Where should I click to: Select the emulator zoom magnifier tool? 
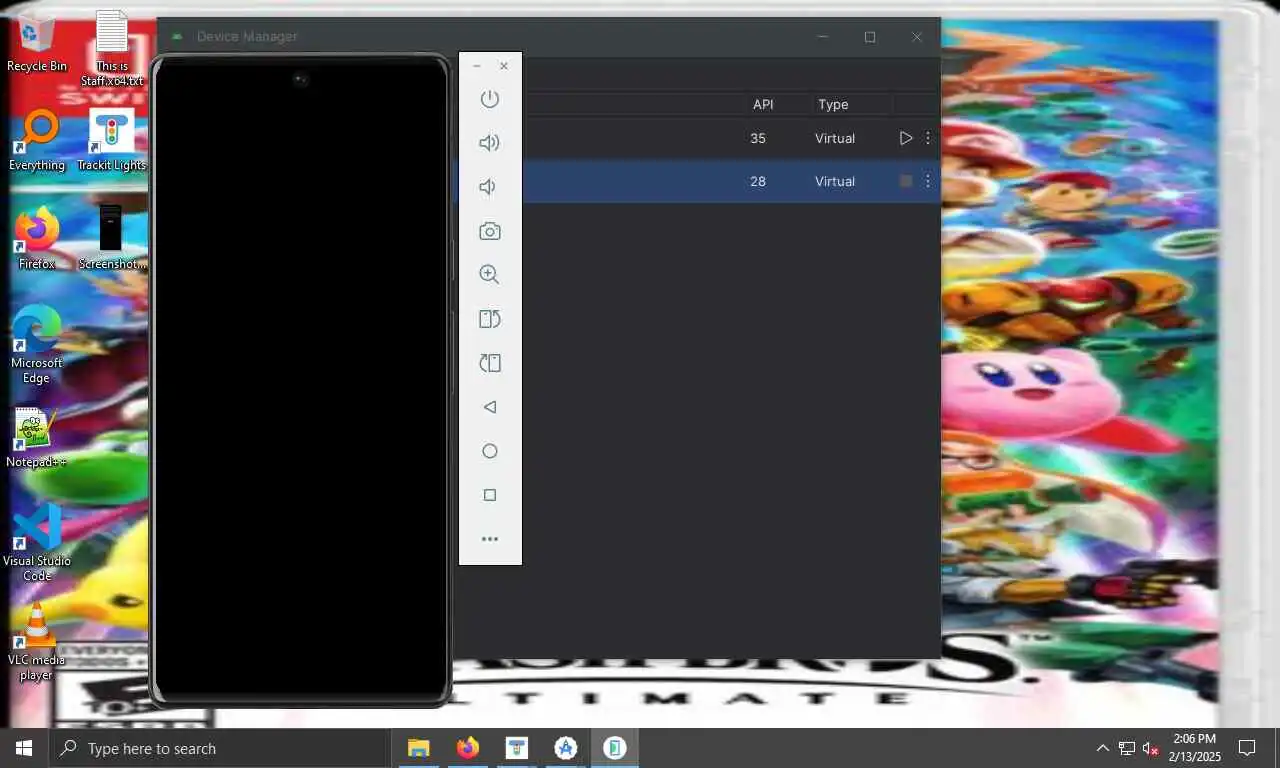click(x=489, y=275)
